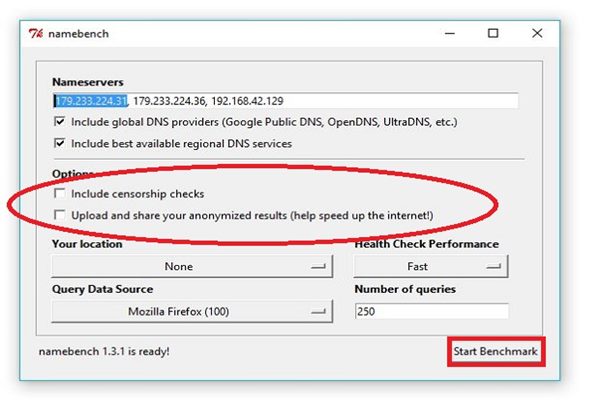Click the 'namebench 1.3.1 is ready!' status text
The width and height of the screenshot is (600, 400).
click(104, 351)
